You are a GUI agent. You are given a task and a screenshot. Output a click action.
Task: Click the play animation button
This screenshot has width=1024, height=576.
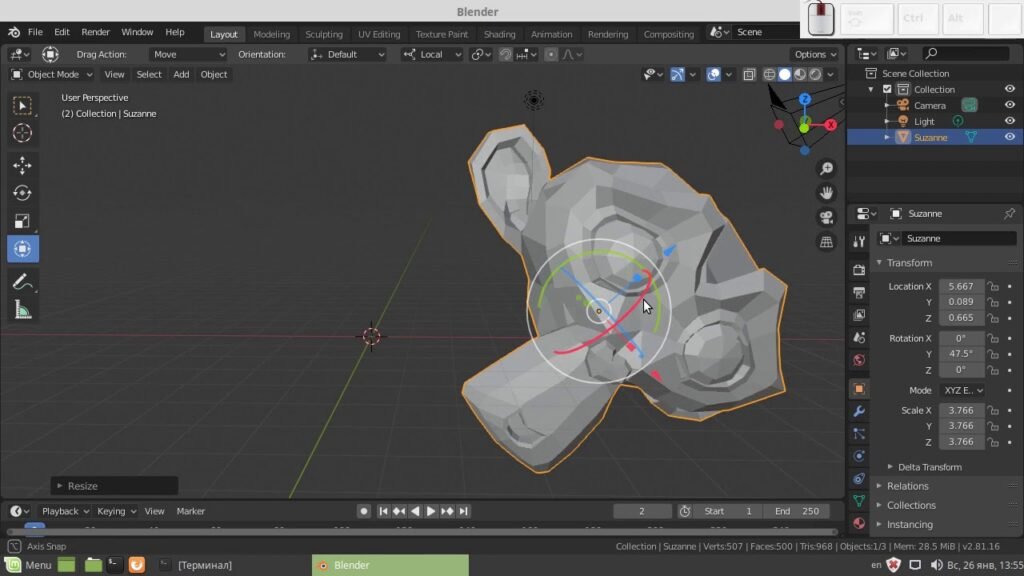tap(430, 511)
